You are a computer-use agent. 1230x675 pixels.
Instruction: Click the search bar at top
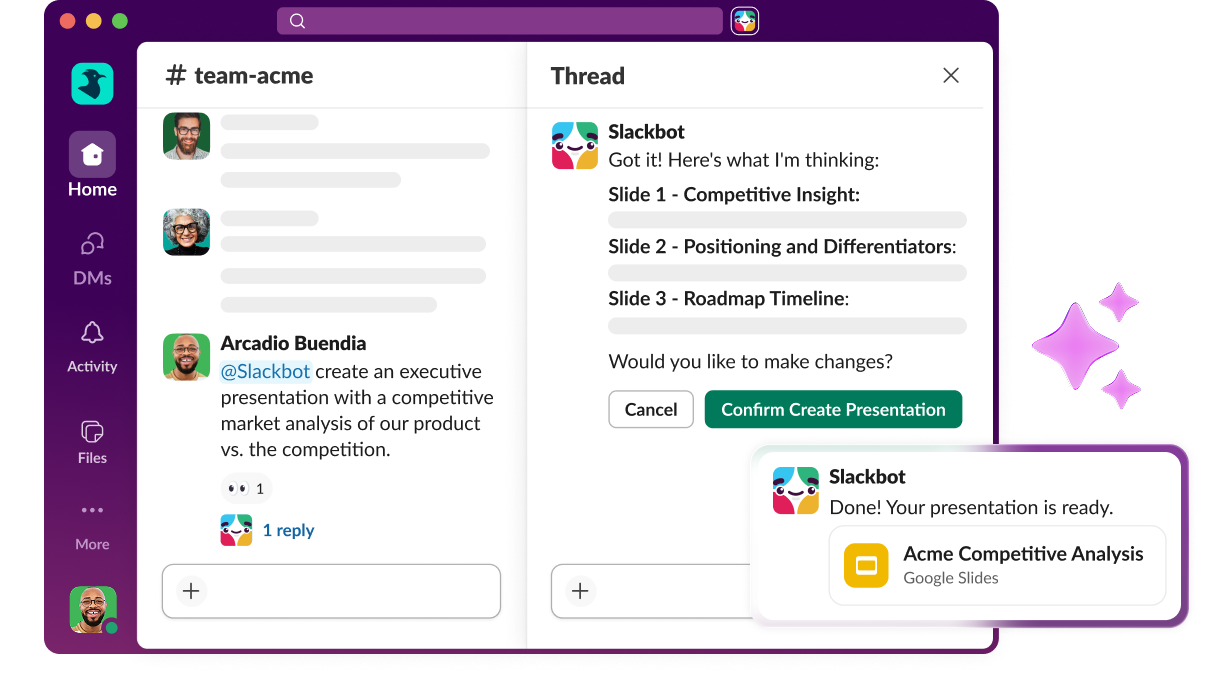tap(499, 21)
